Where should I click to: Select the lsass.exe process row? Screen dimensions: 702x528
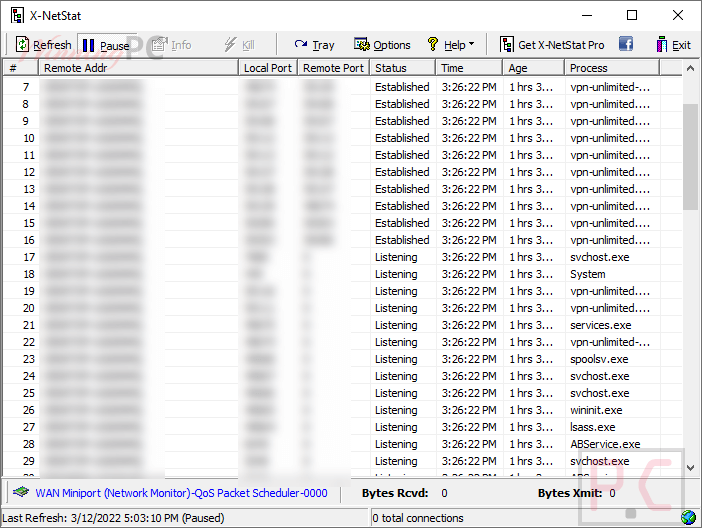[342, 427]
